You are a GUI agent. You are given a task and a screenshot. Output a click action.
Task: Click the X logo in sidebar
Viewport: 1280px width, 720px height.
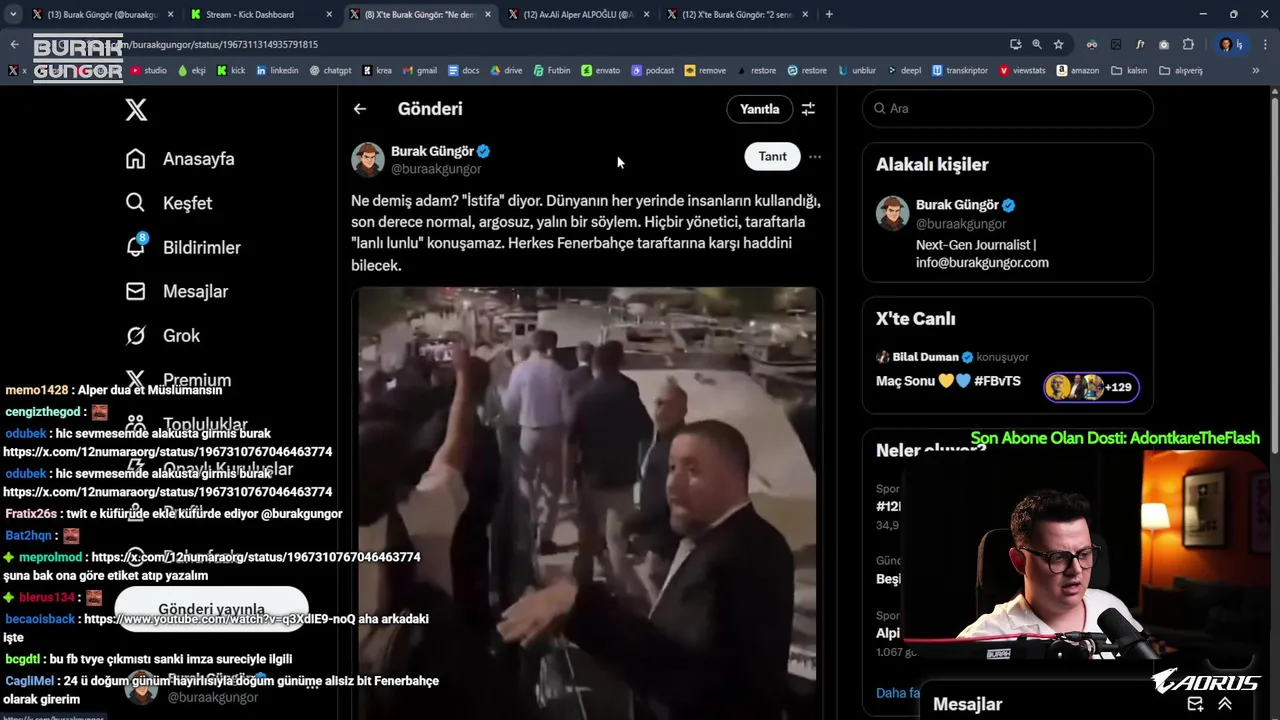(136, 110)
